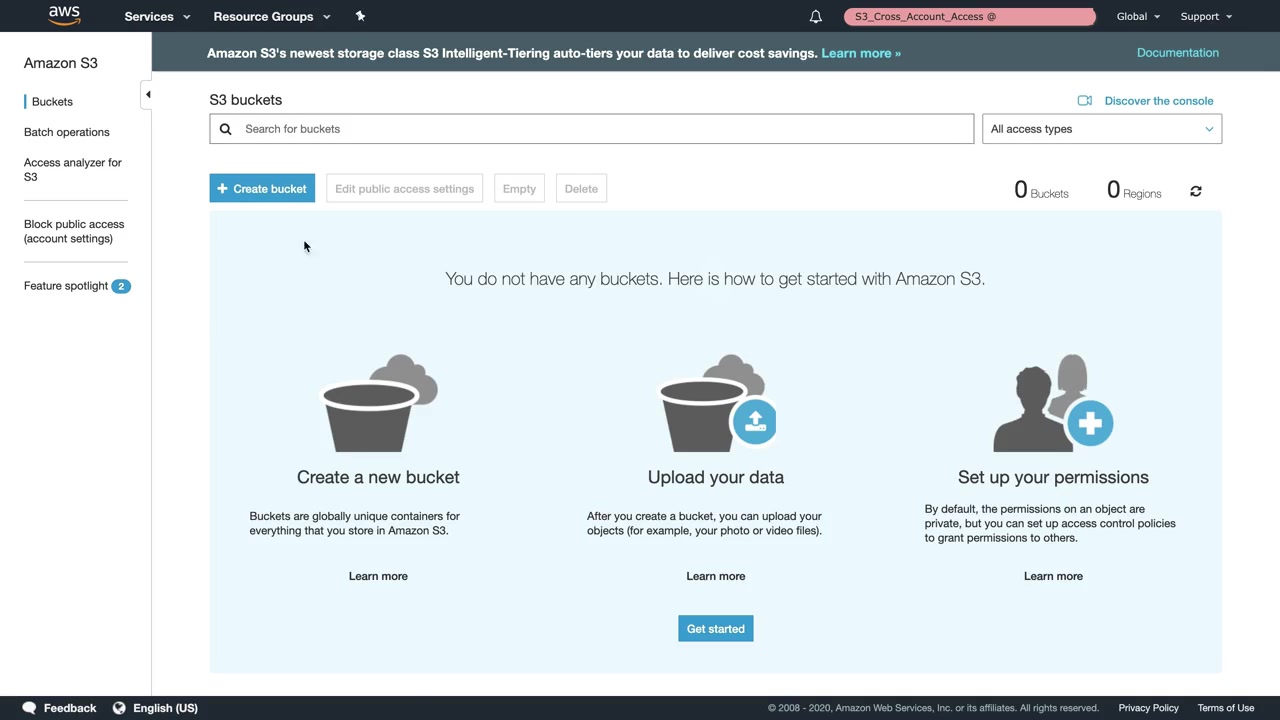The width and height of the screenshot is (1280, 720).
Task: Open the Documentation link
Action: pyautogui.click(x=1178, y=53)
